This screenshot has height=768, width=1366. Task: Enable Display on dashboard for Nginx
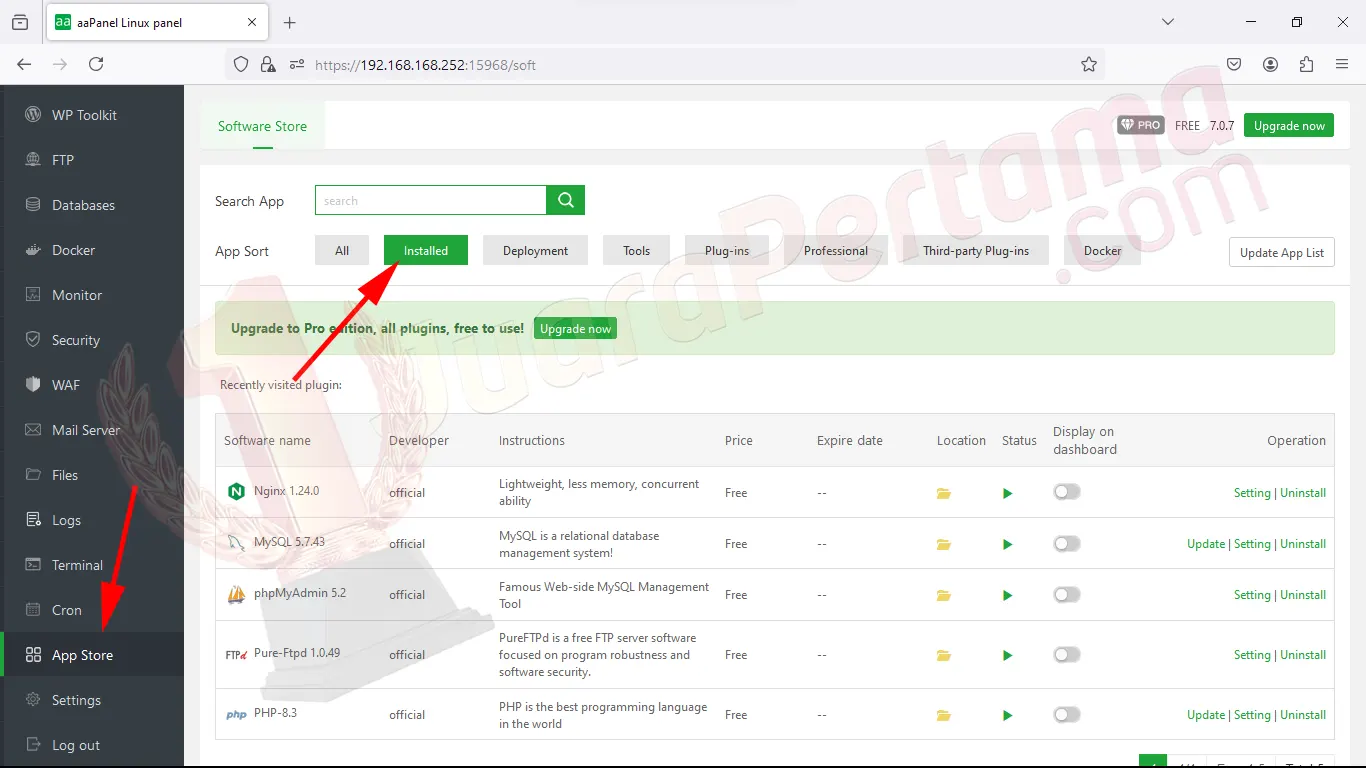(1066, 492)
